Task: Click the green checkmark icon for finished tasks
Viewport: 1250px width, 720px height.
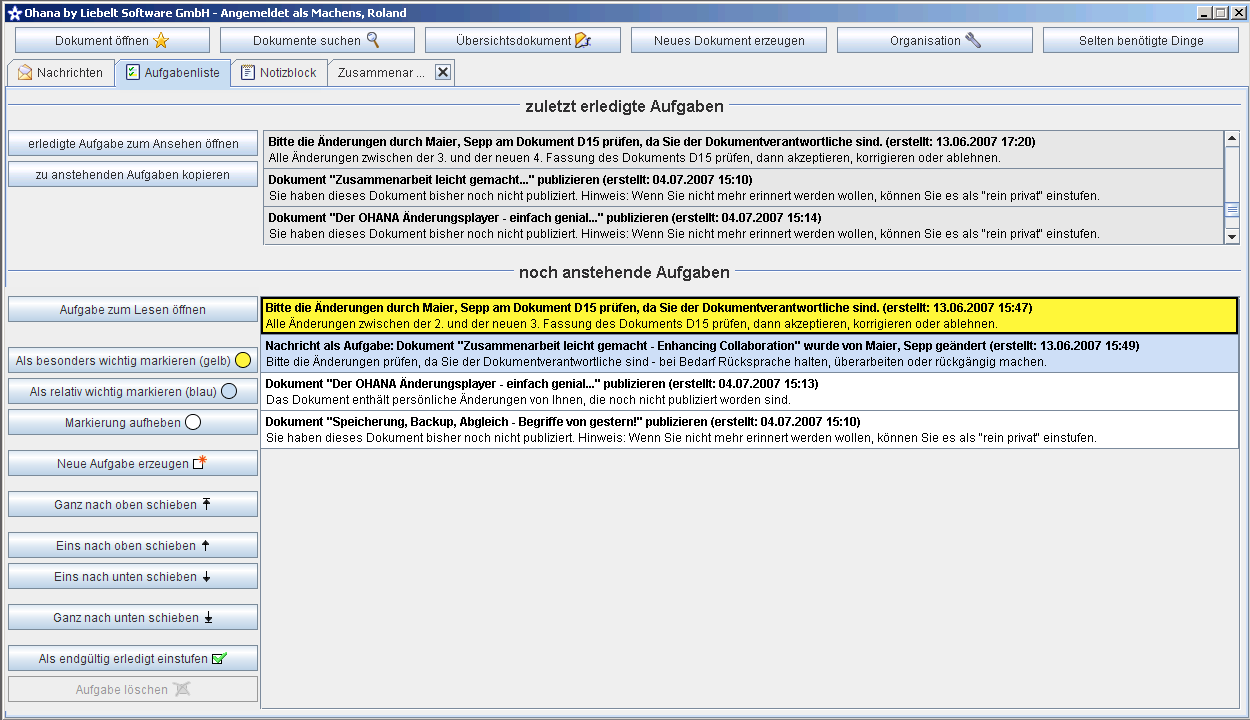Action: (220, 659)
